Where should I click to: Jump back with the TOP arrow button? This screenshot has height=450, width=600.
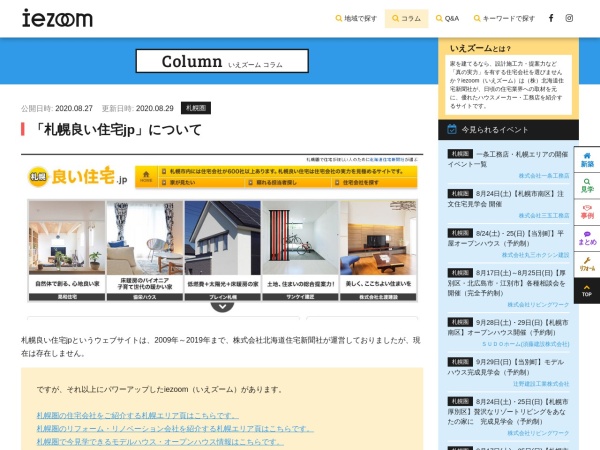click(x=587, y=291)
